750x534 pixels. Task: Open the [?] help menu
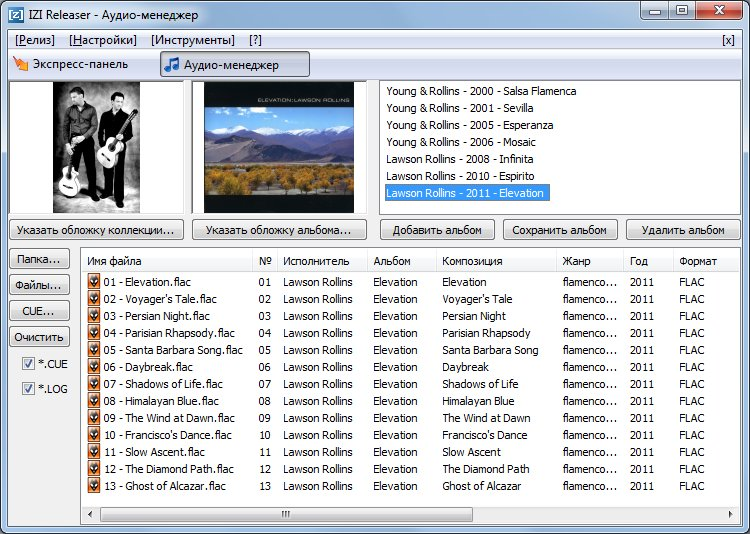[255, 40]
